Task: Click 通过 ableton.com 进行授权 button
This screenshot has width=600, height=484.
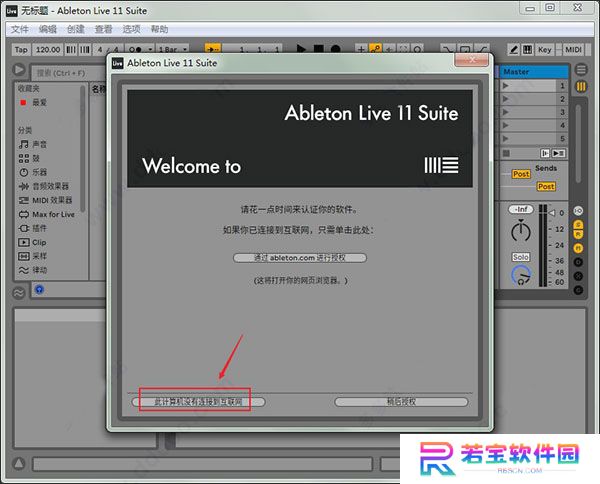Action: 300,258
